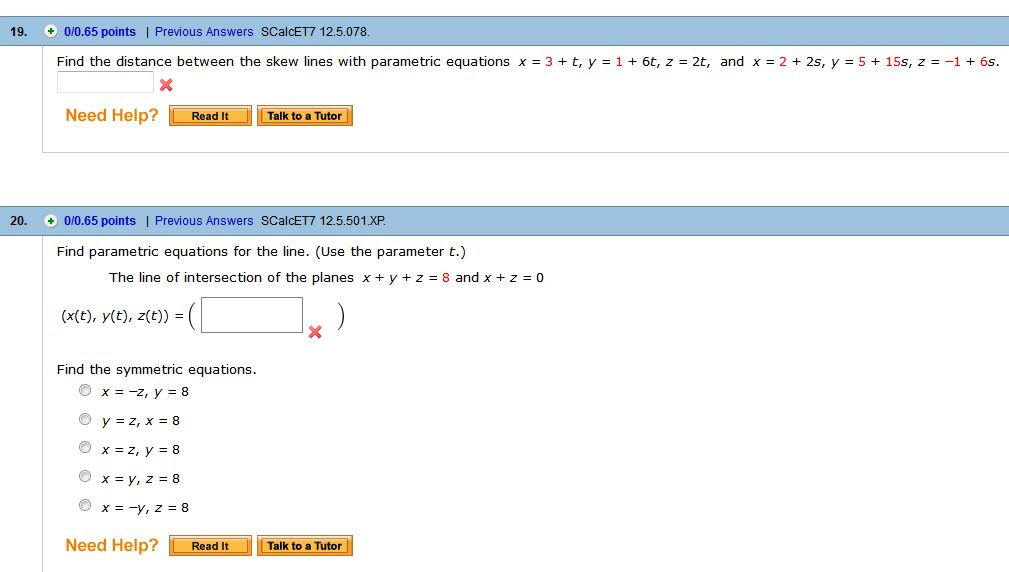Click red X mark beside parametric answer box
This screenshot has width=1009, height=572.
(315, 332)
